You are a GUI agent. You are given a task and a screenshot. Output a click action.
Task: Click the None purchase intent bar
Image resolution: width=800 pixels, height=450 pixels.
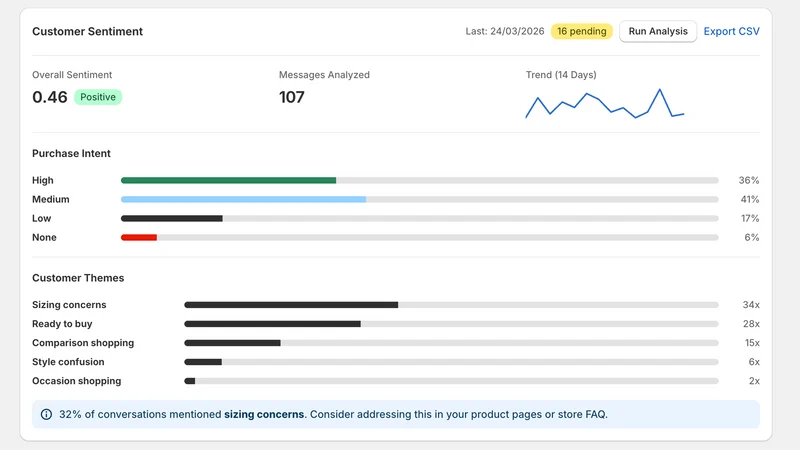(x=419, y=237)
